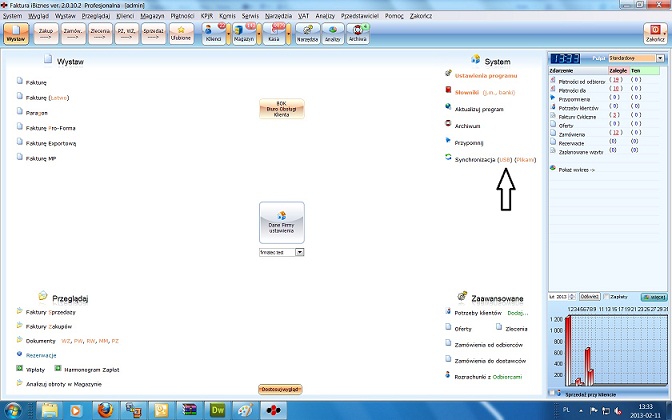This screenshot has width=672, height=420.
Task: Toggle Sprzedaż przy kliencie checkbox
Action: pyautogui.click(x=552, y=393)
